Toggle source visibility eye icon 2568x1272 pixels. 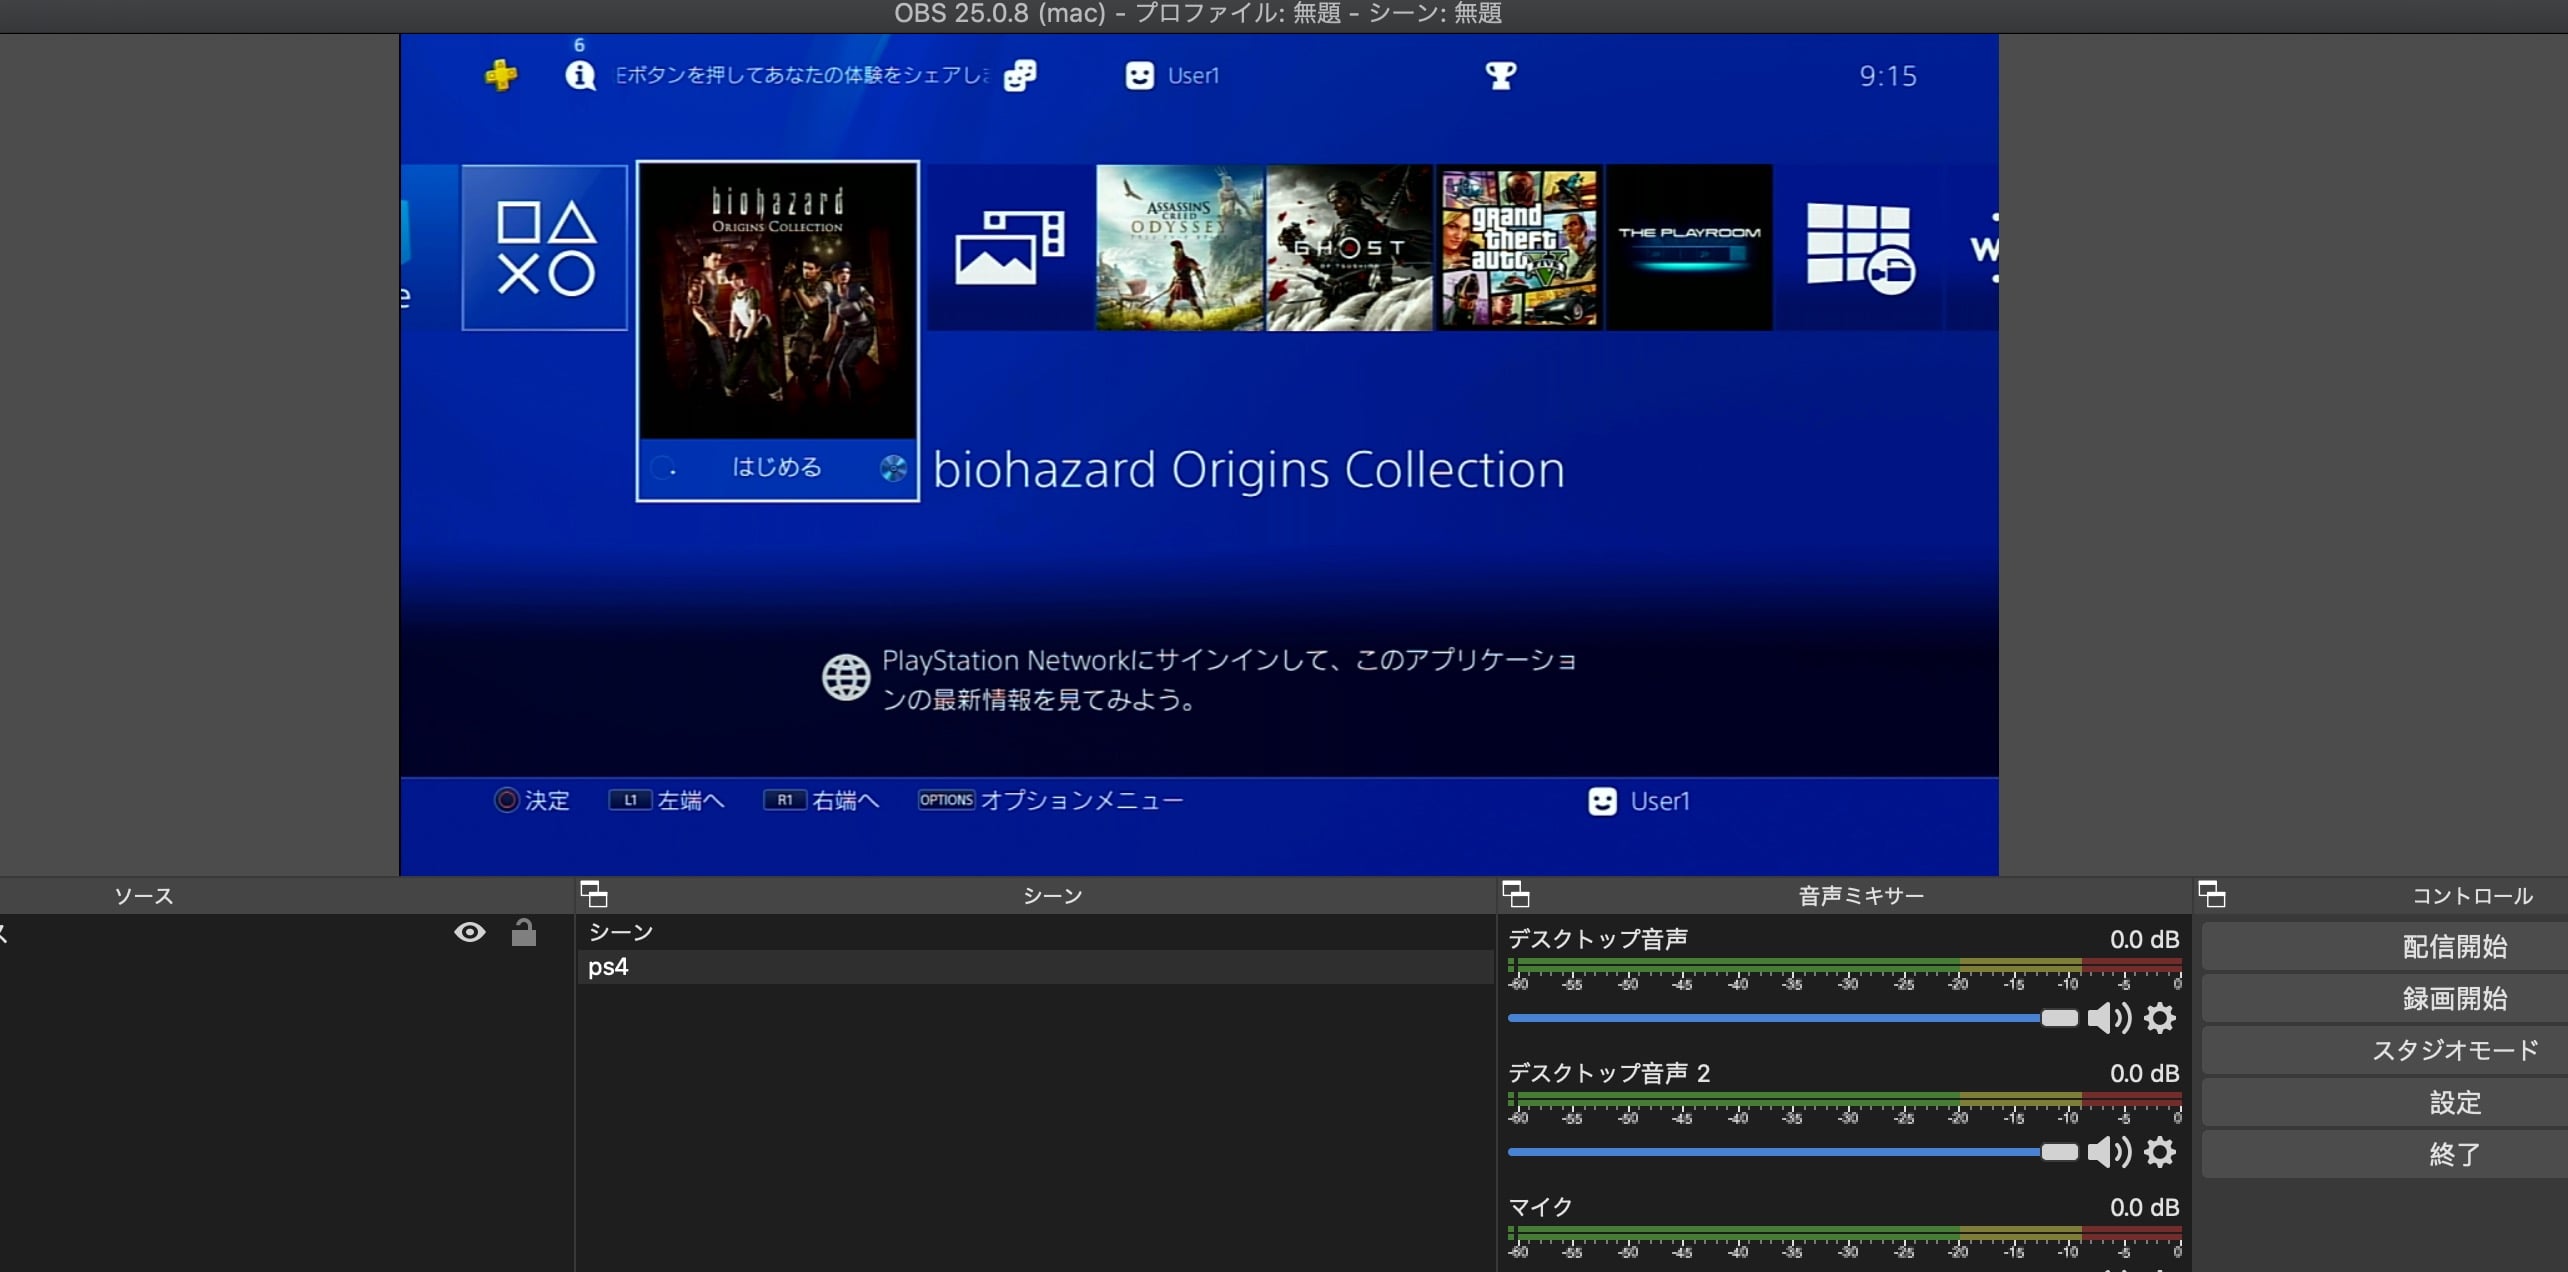(x=469, y=933)
